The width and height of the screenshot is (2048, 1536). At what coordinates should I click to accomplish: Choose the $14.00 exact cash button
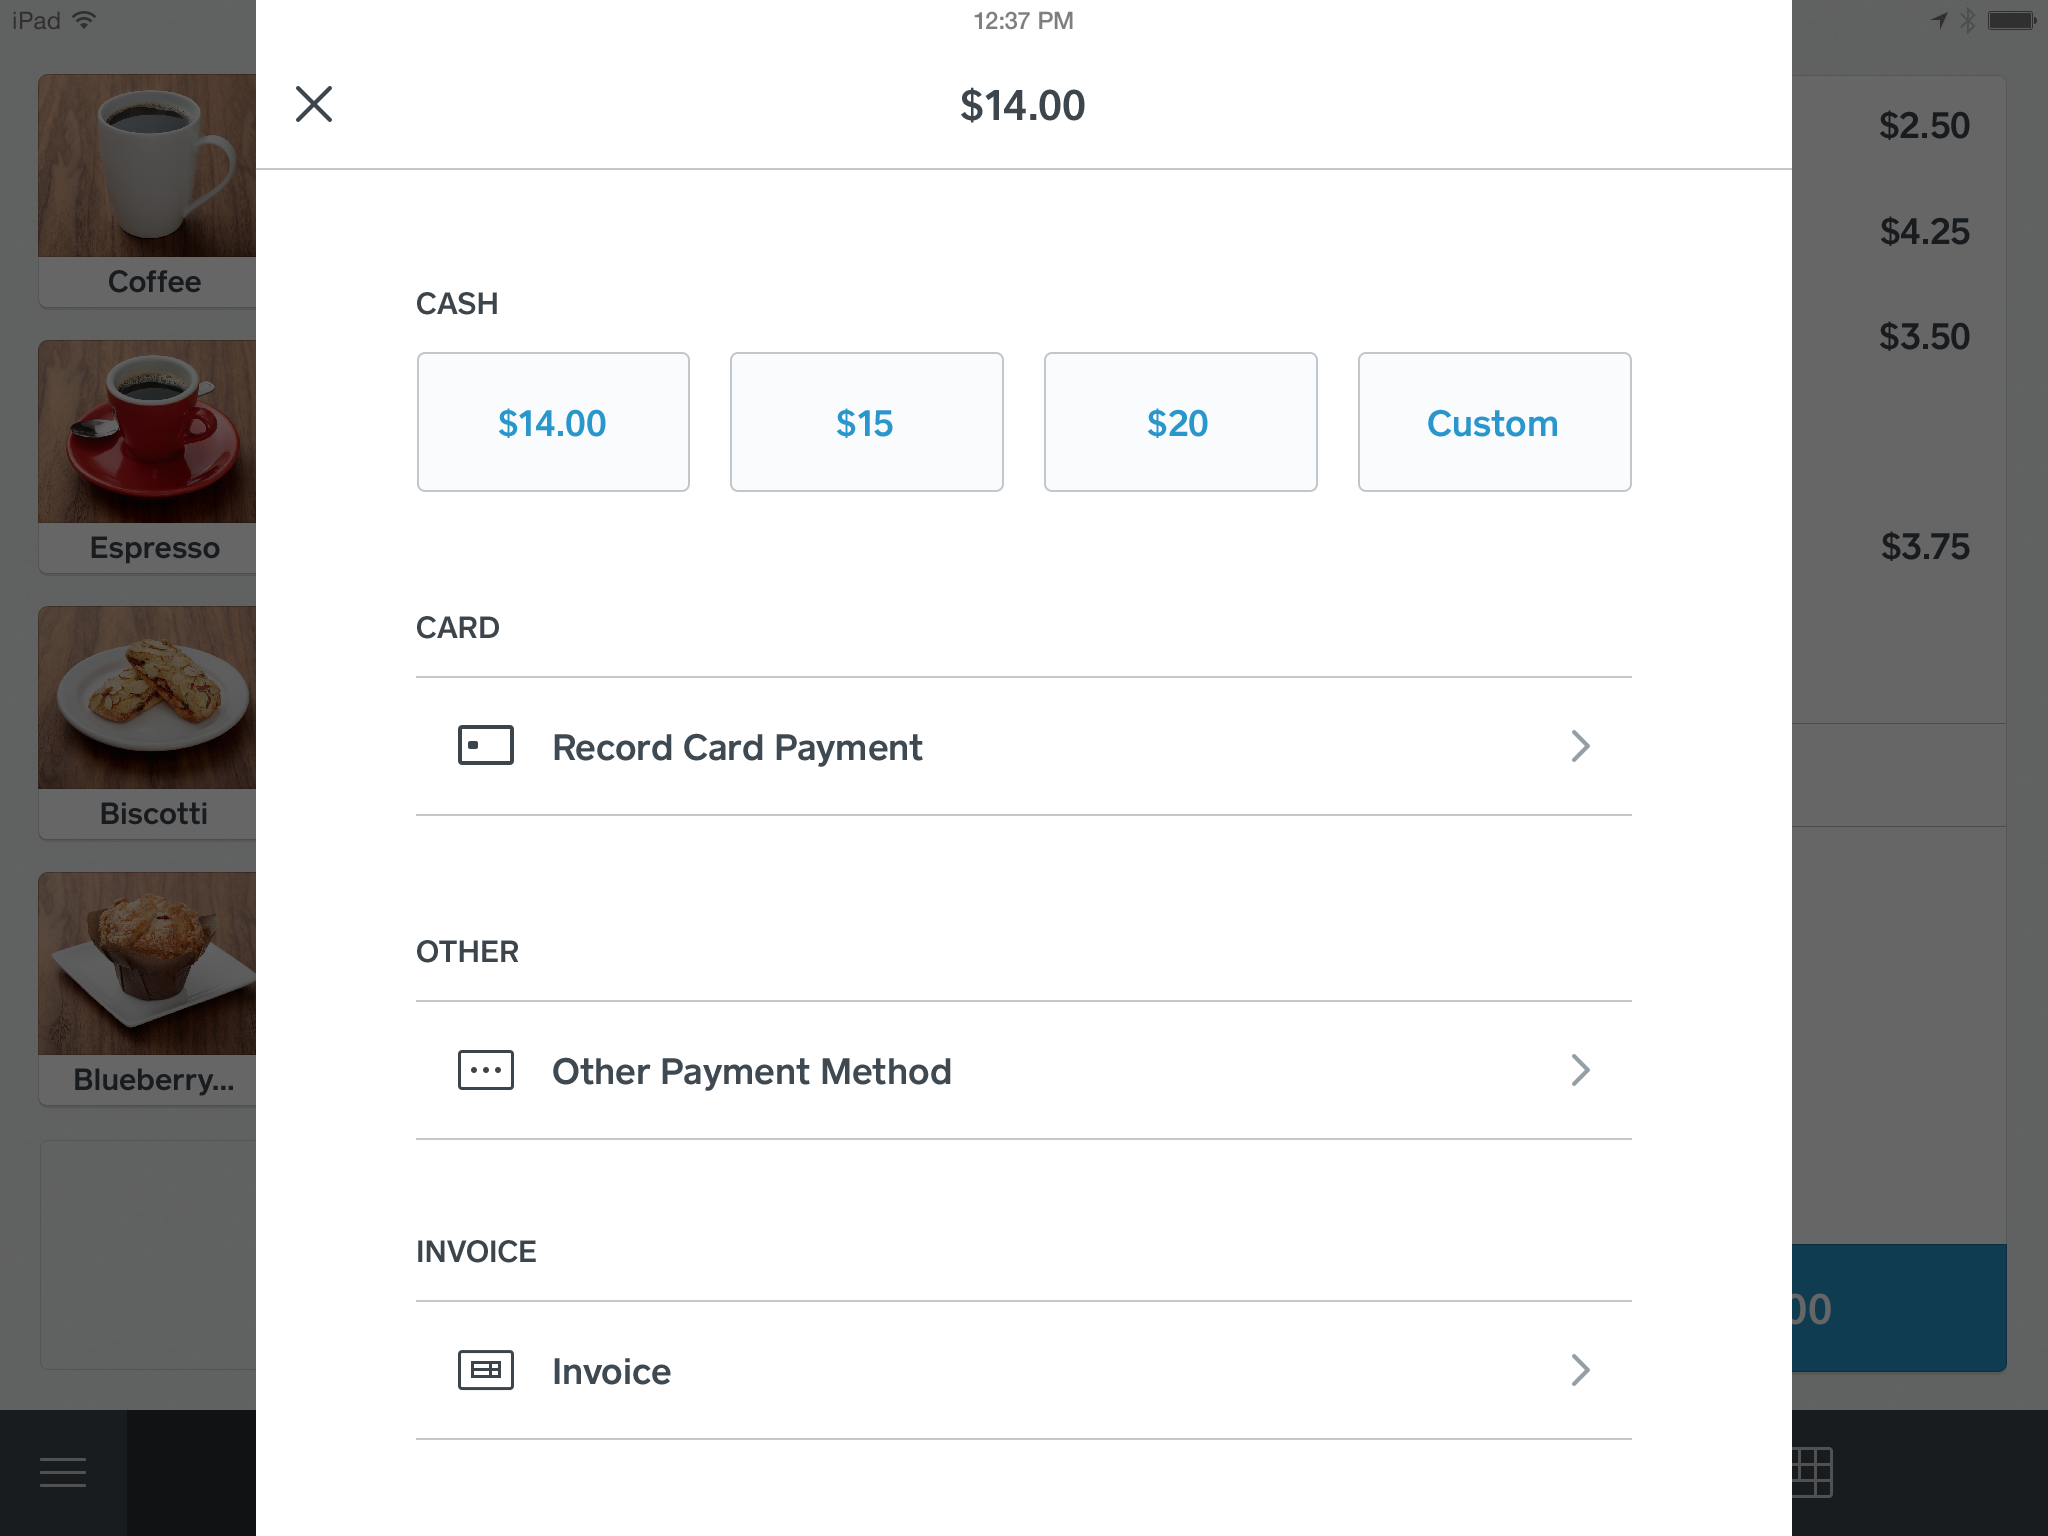point(553,422)
